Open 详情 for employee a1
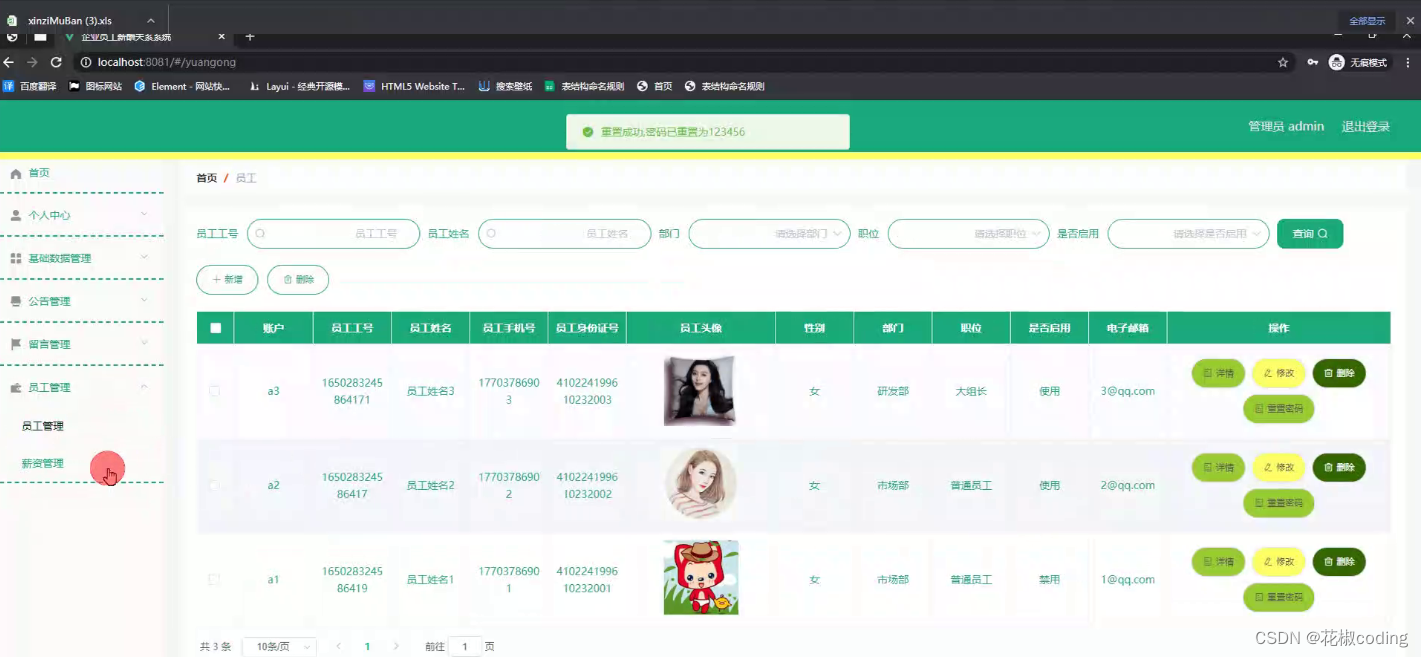This screenshot has height=657, width=1423. click(1218, 562)
